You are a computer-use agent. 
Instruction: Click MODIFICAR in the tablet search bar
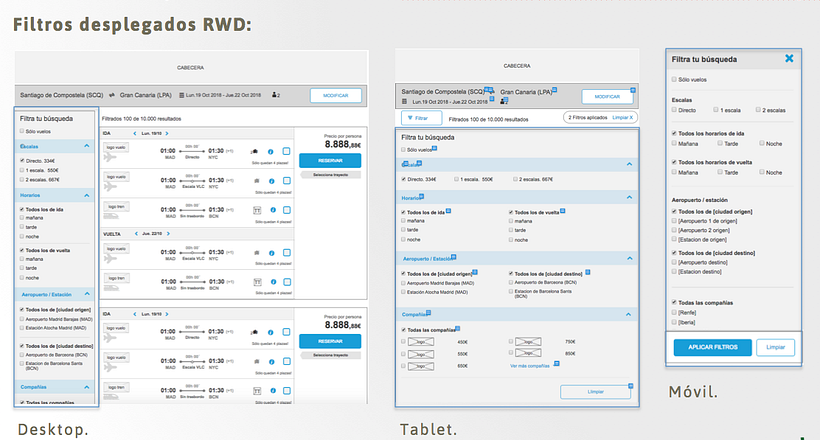point(607,97)
